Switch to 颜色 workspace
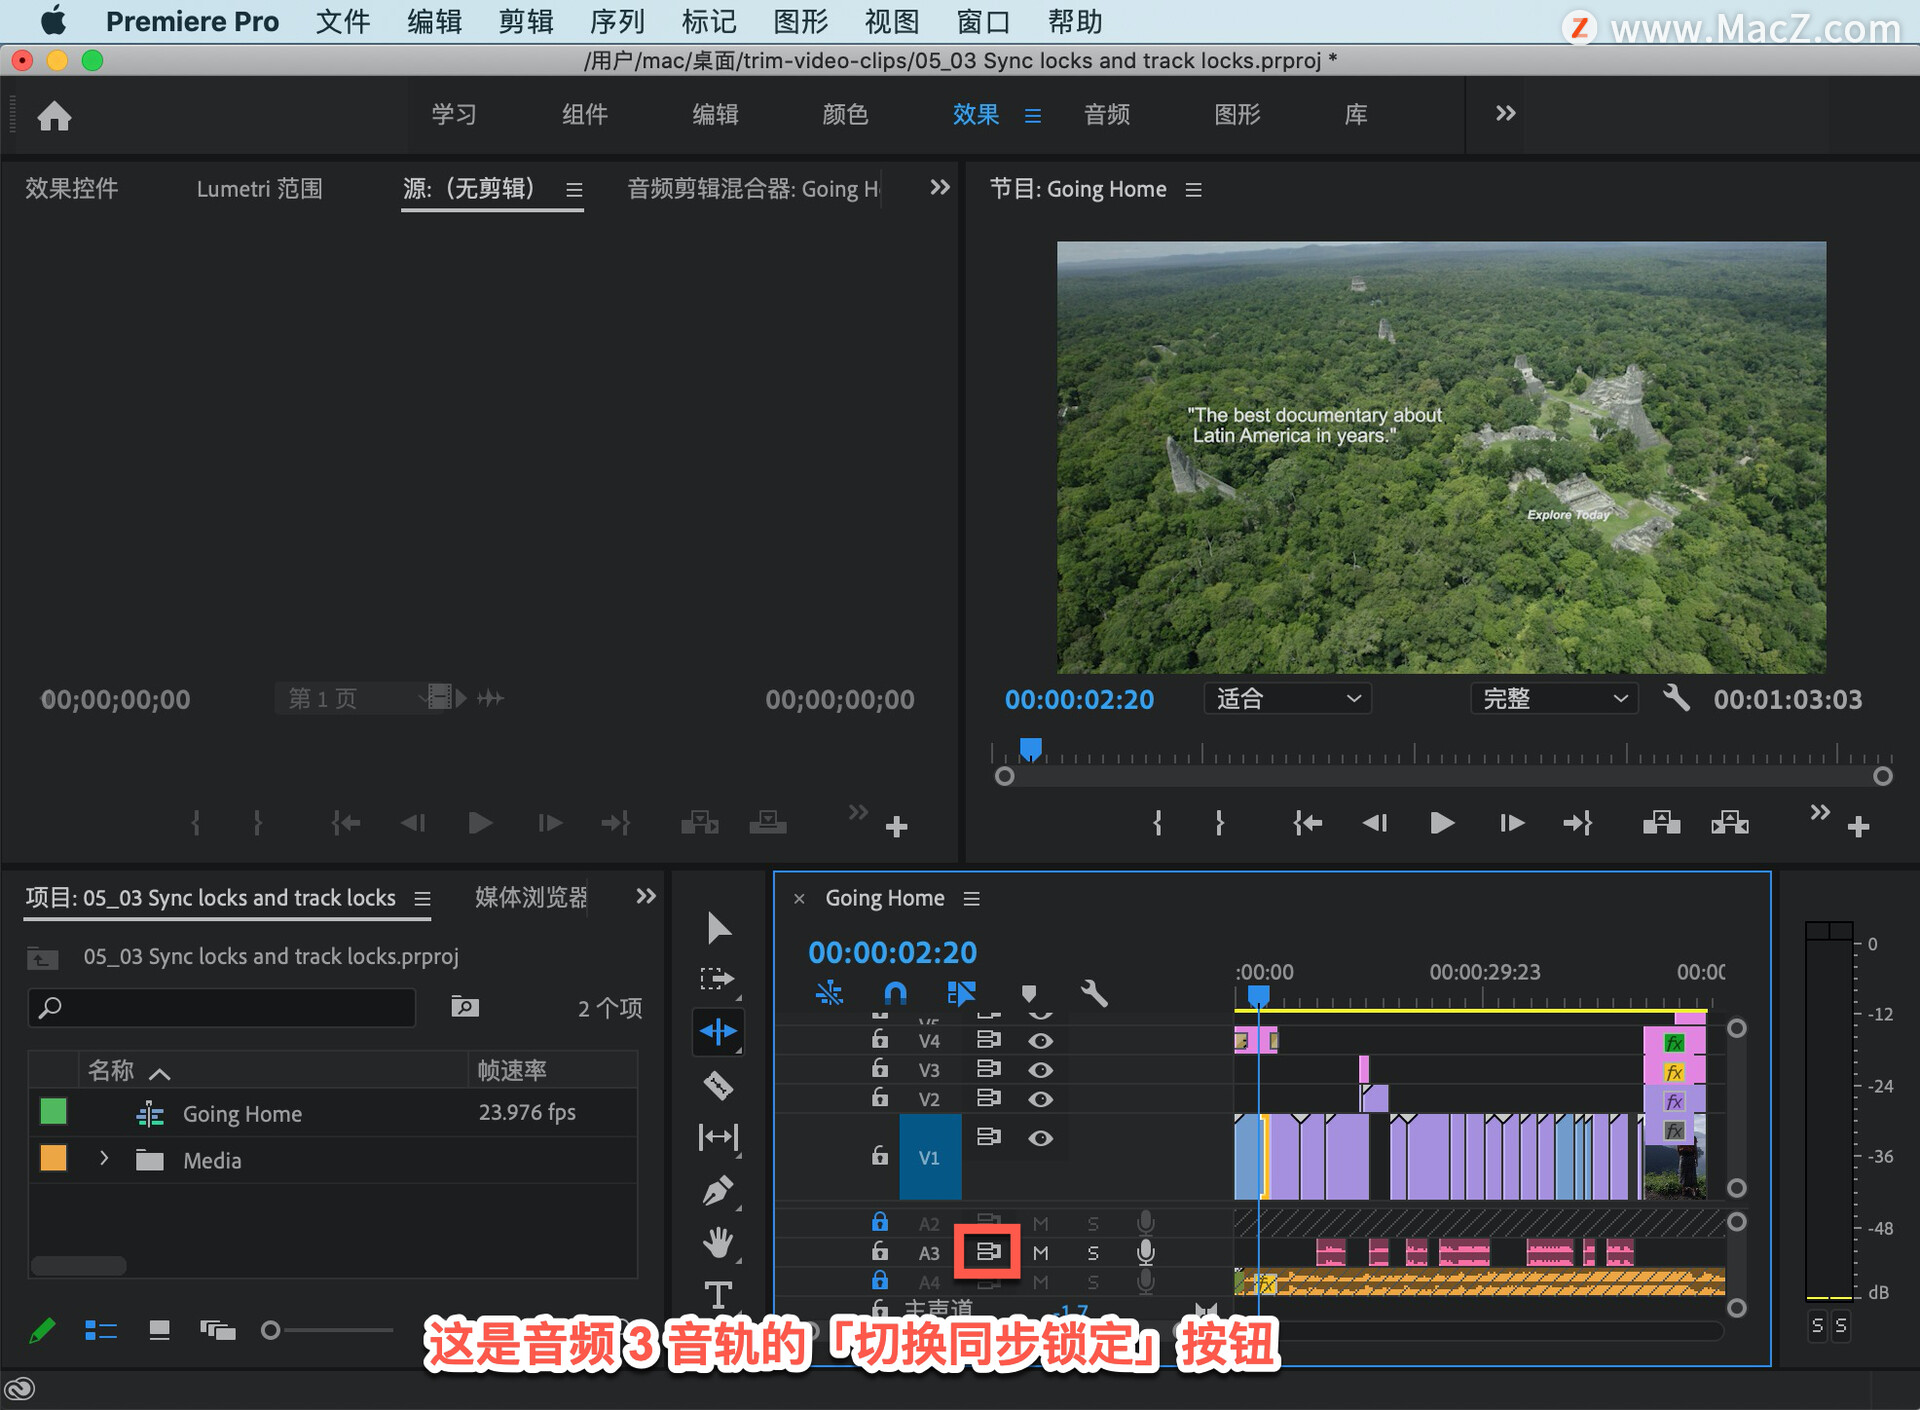 (x=845, y=114)
